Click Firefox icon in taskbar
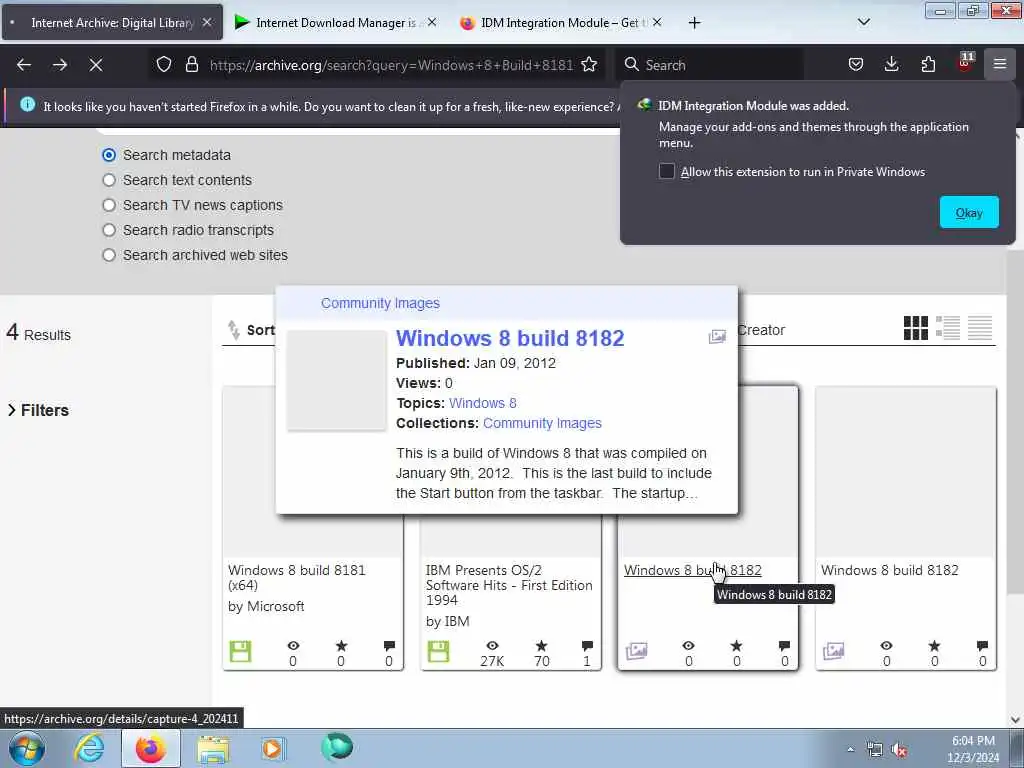Screen dimensions: 1024x768 point(150,748)
